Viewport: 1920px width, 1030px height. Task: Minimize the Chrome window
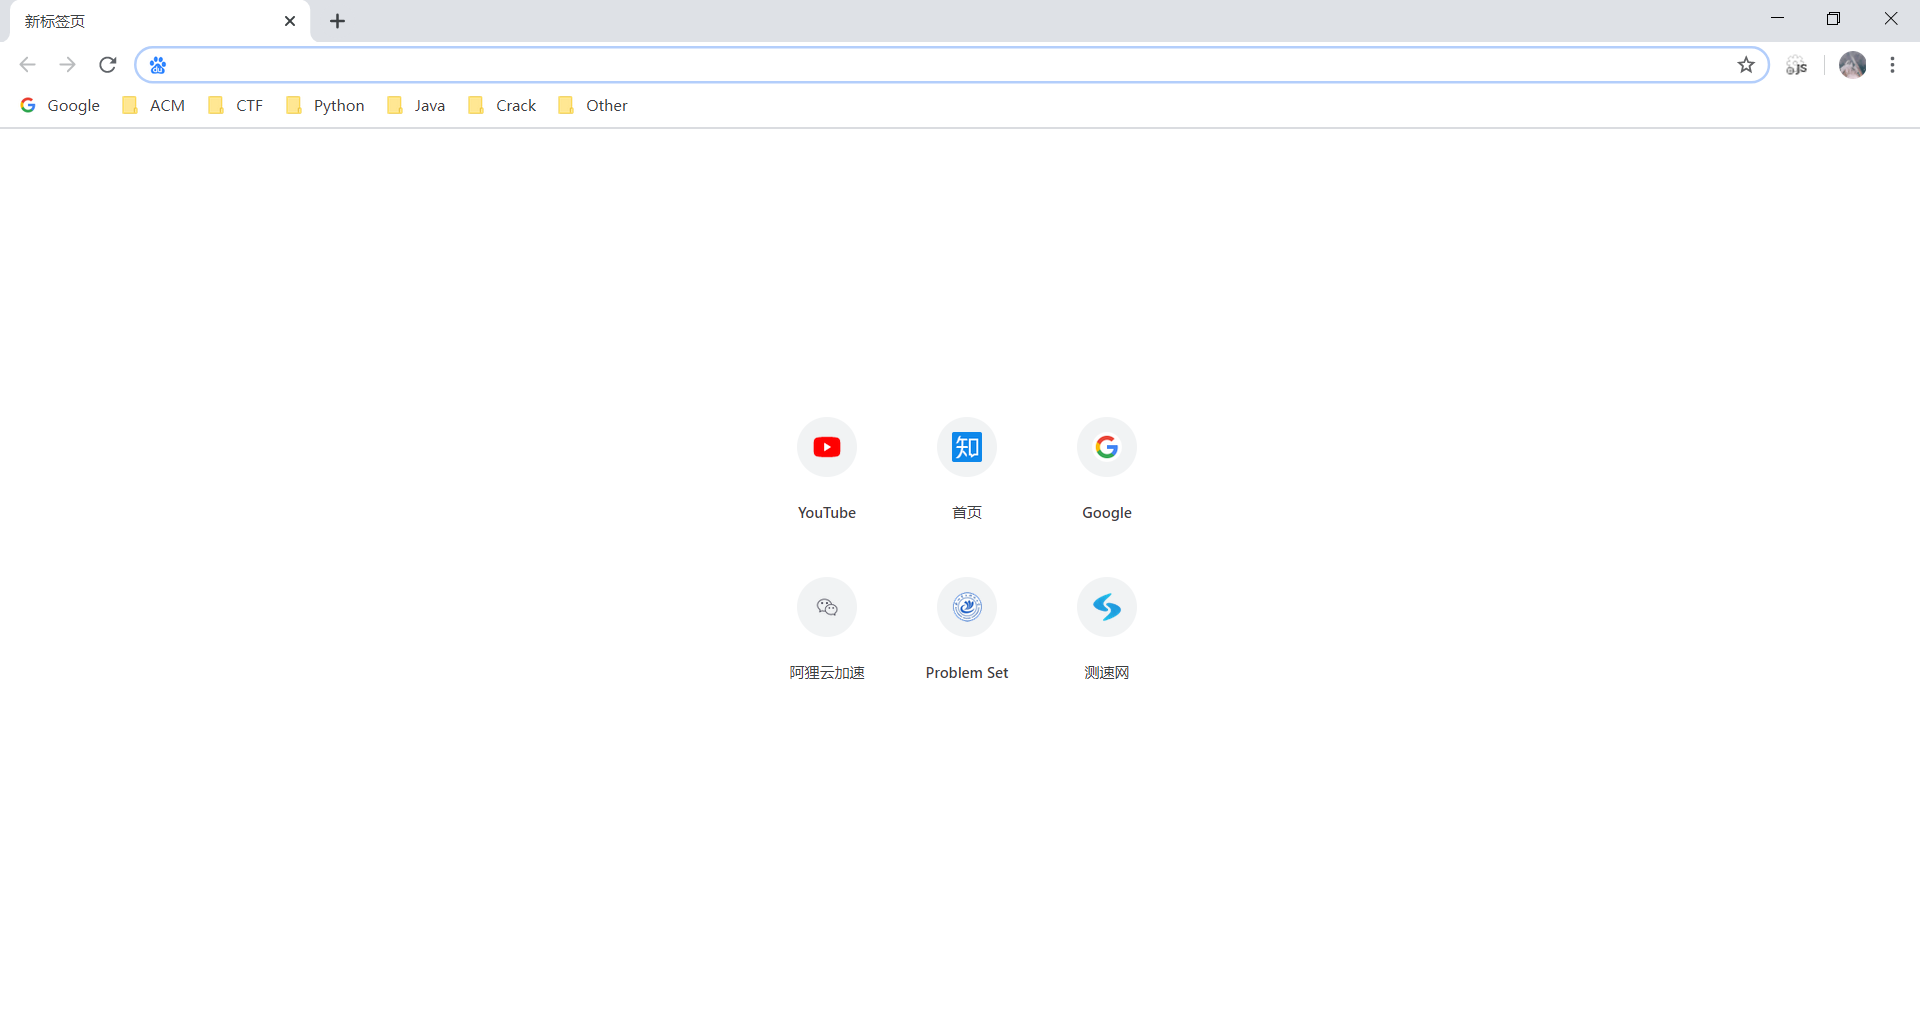(1777, 19)
